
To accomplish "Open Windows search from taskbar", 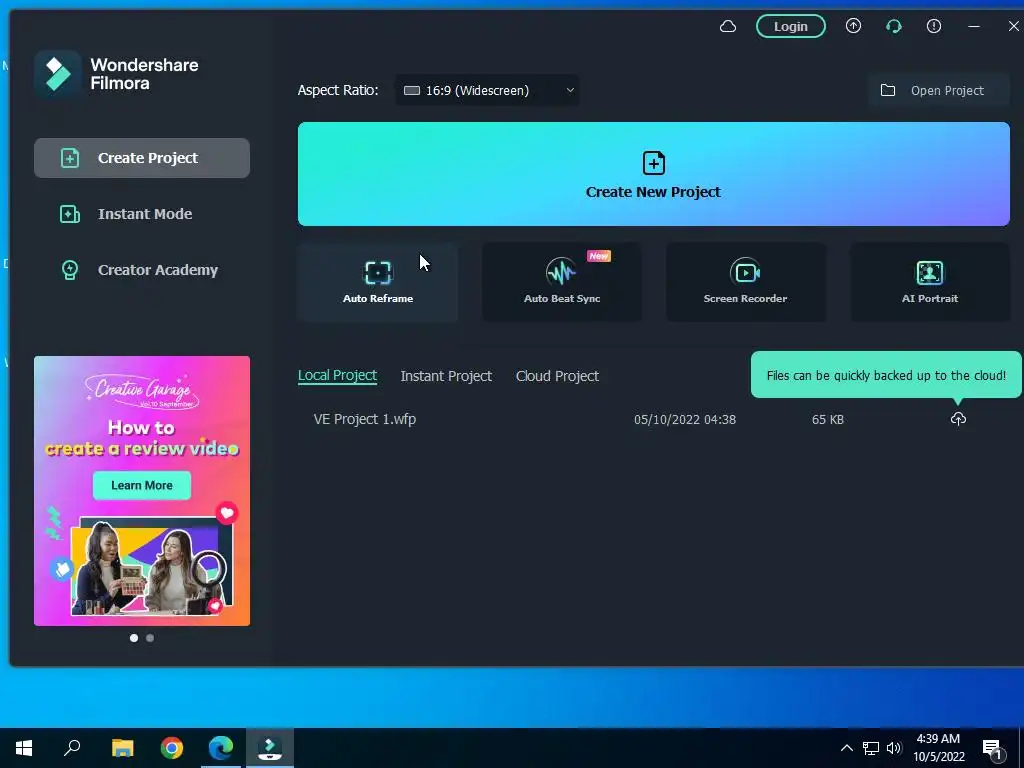I will click(x=72, y=748).
